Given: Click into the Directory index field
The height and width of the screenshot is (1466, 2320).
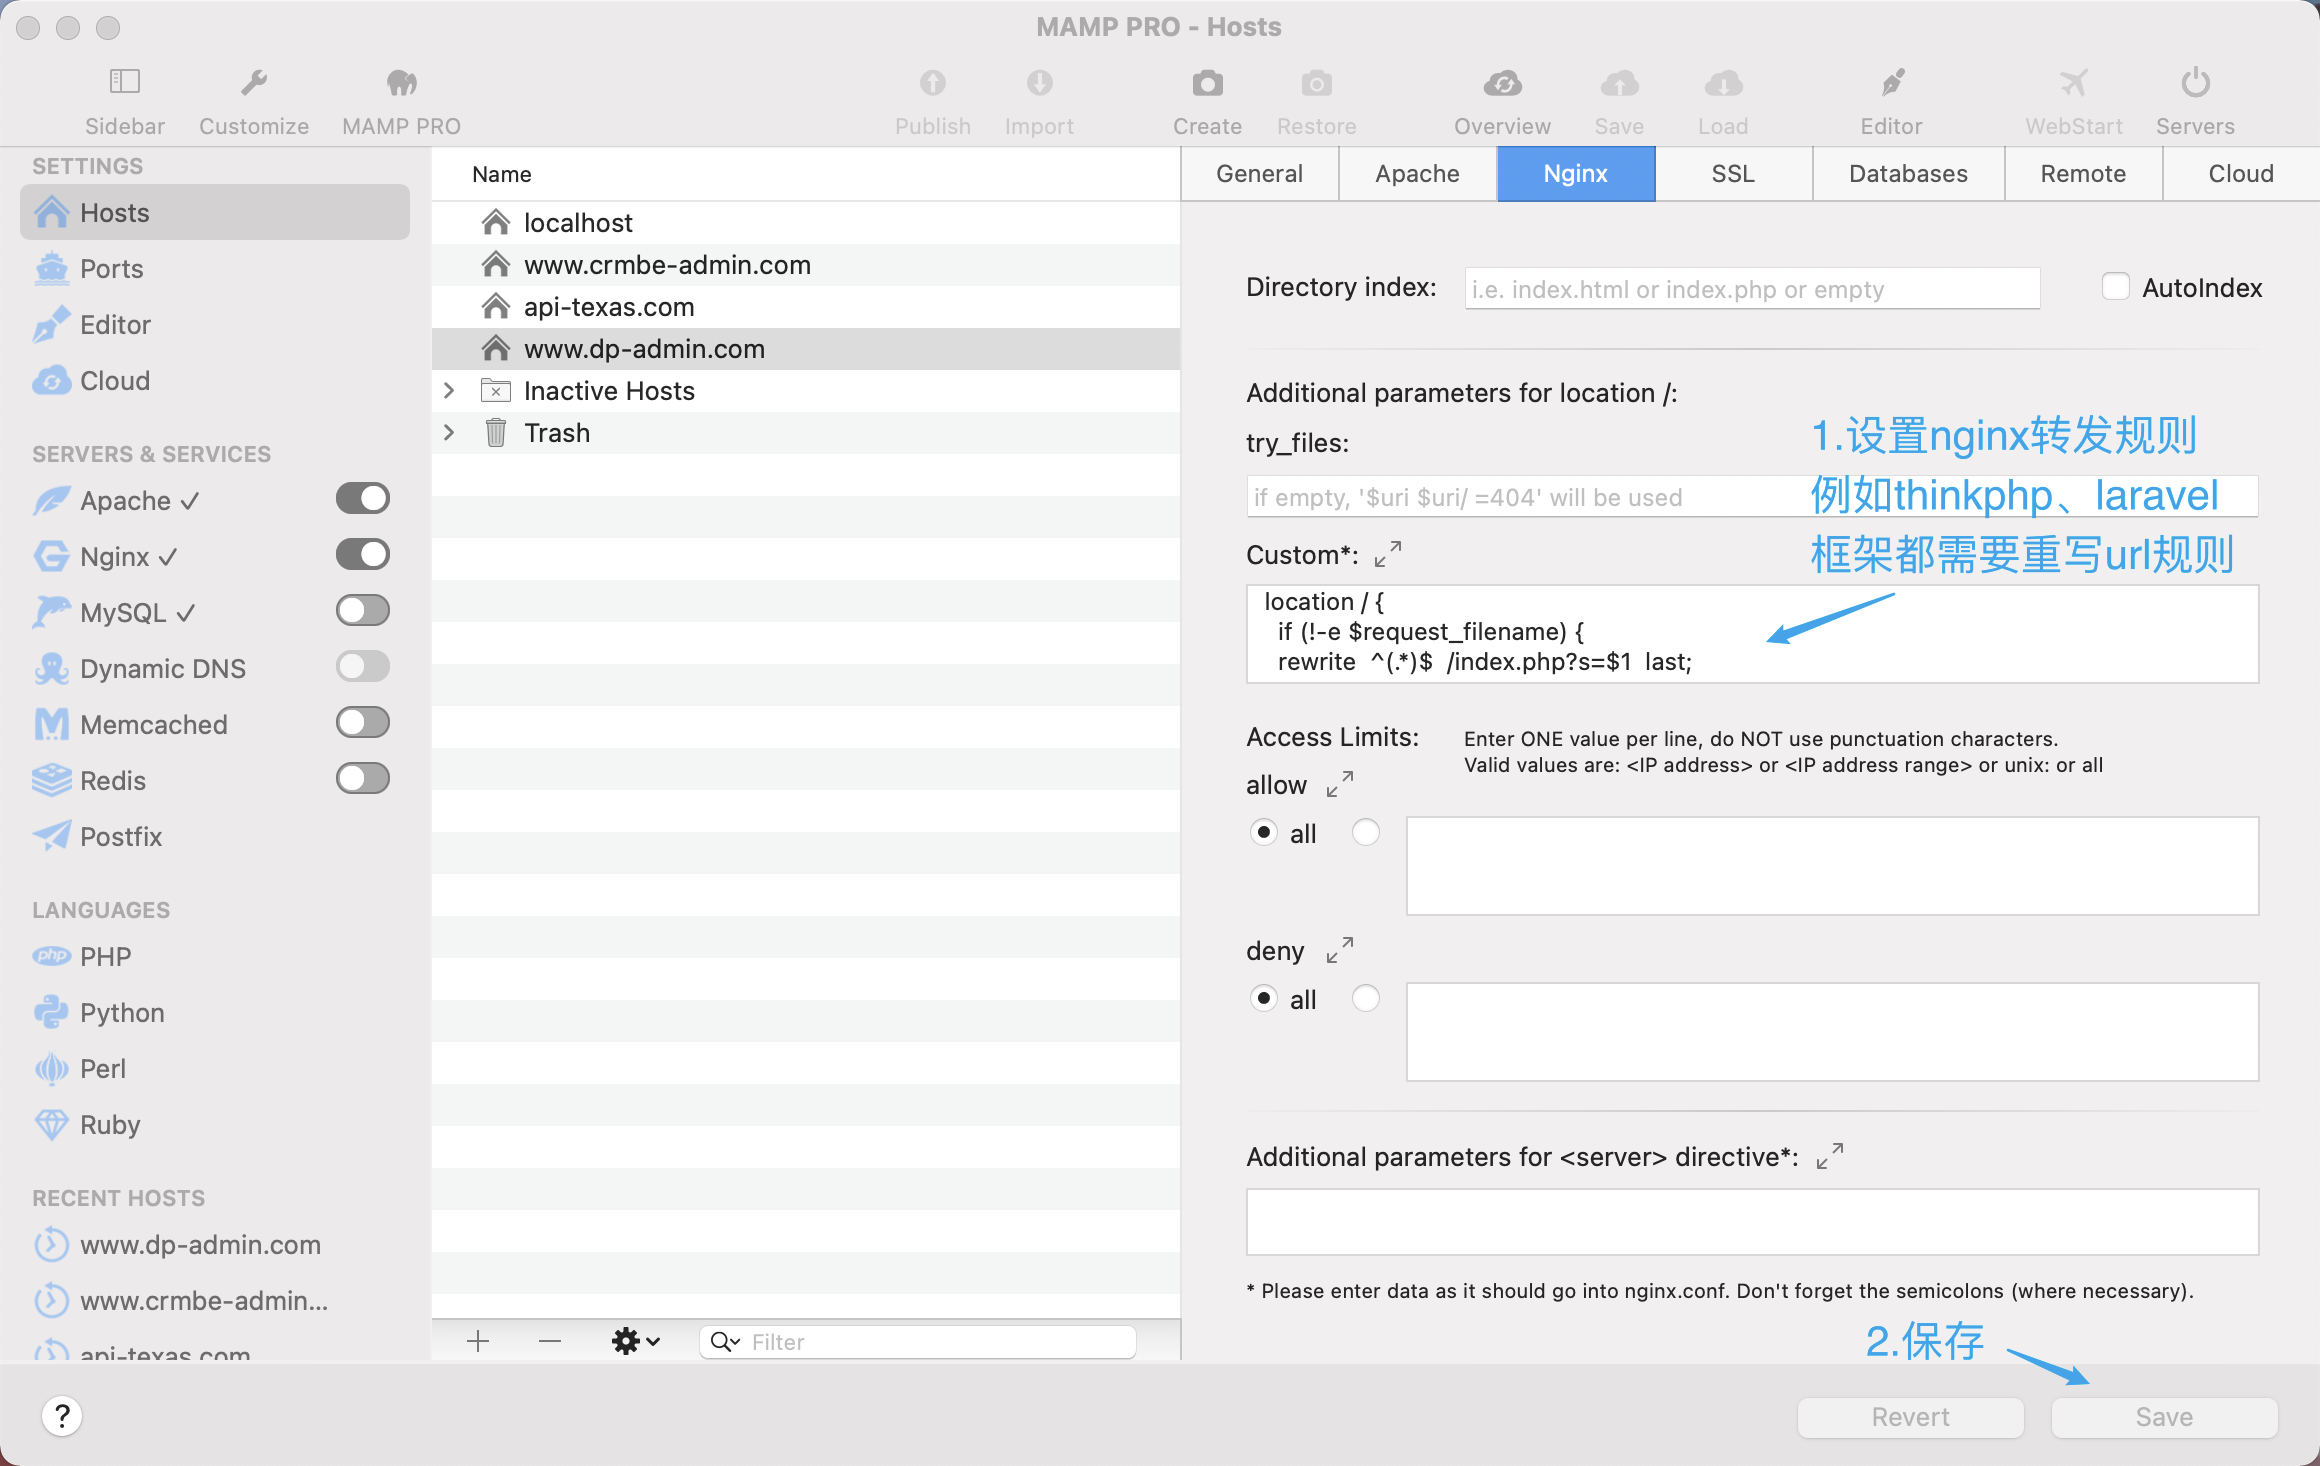Looking at the screenshot, I should [1751, 289].
